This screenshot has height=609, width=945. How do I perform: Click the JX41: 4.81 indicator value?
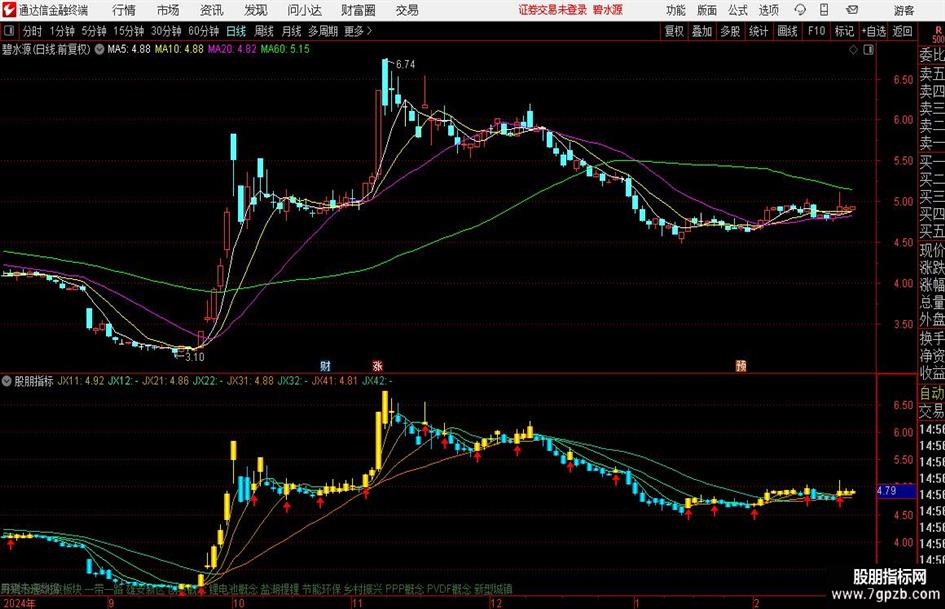334,381
